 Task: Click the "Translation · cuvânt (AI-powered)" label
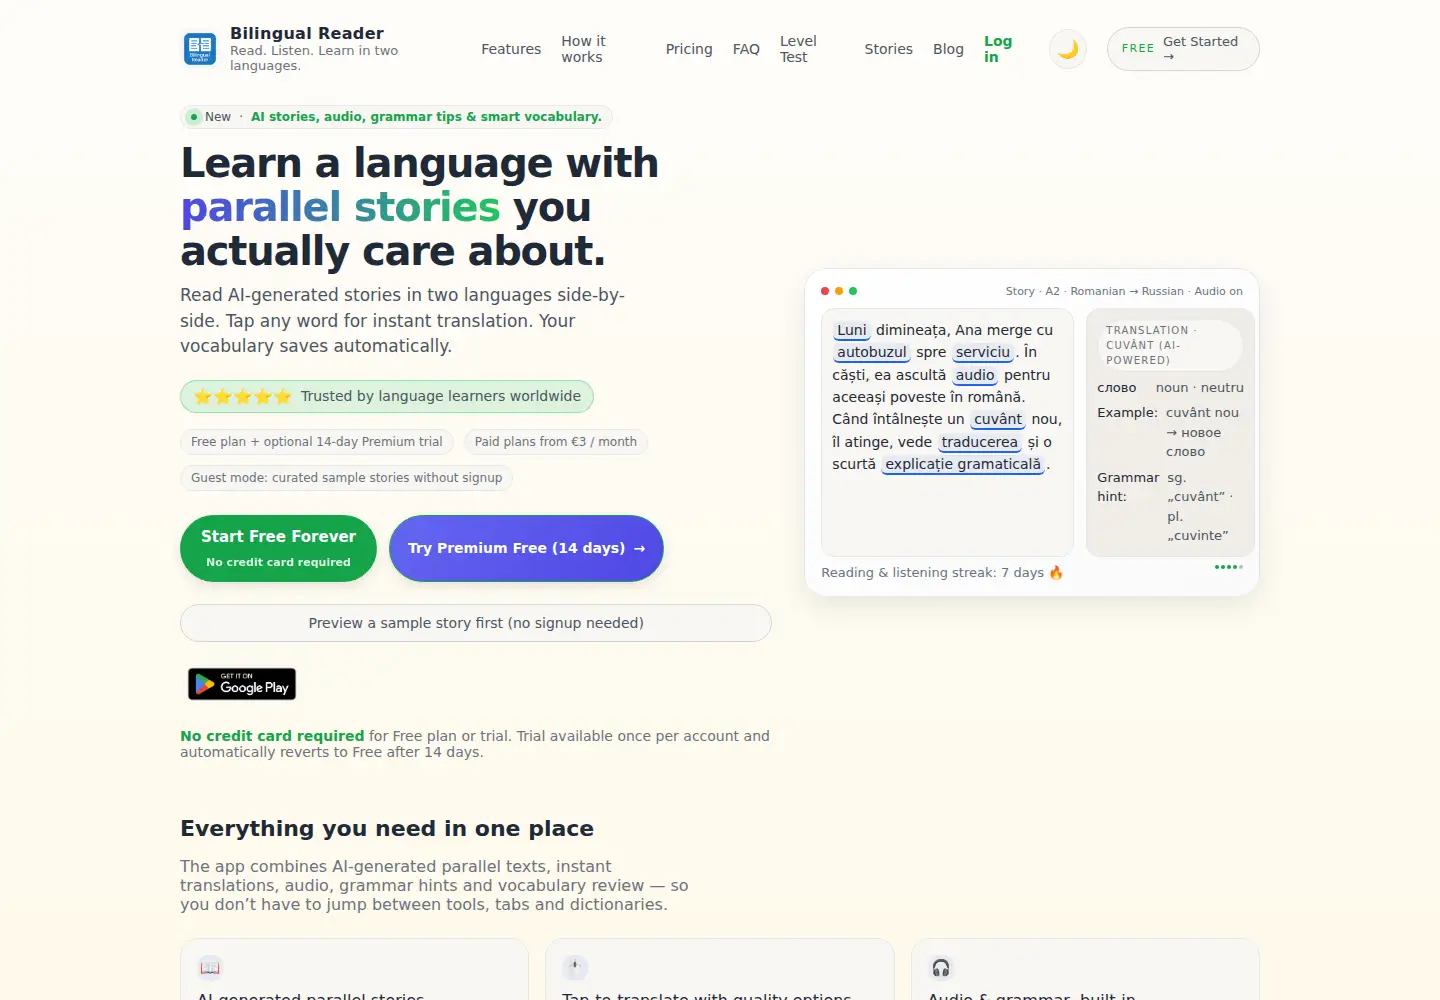click(1170, 345)
